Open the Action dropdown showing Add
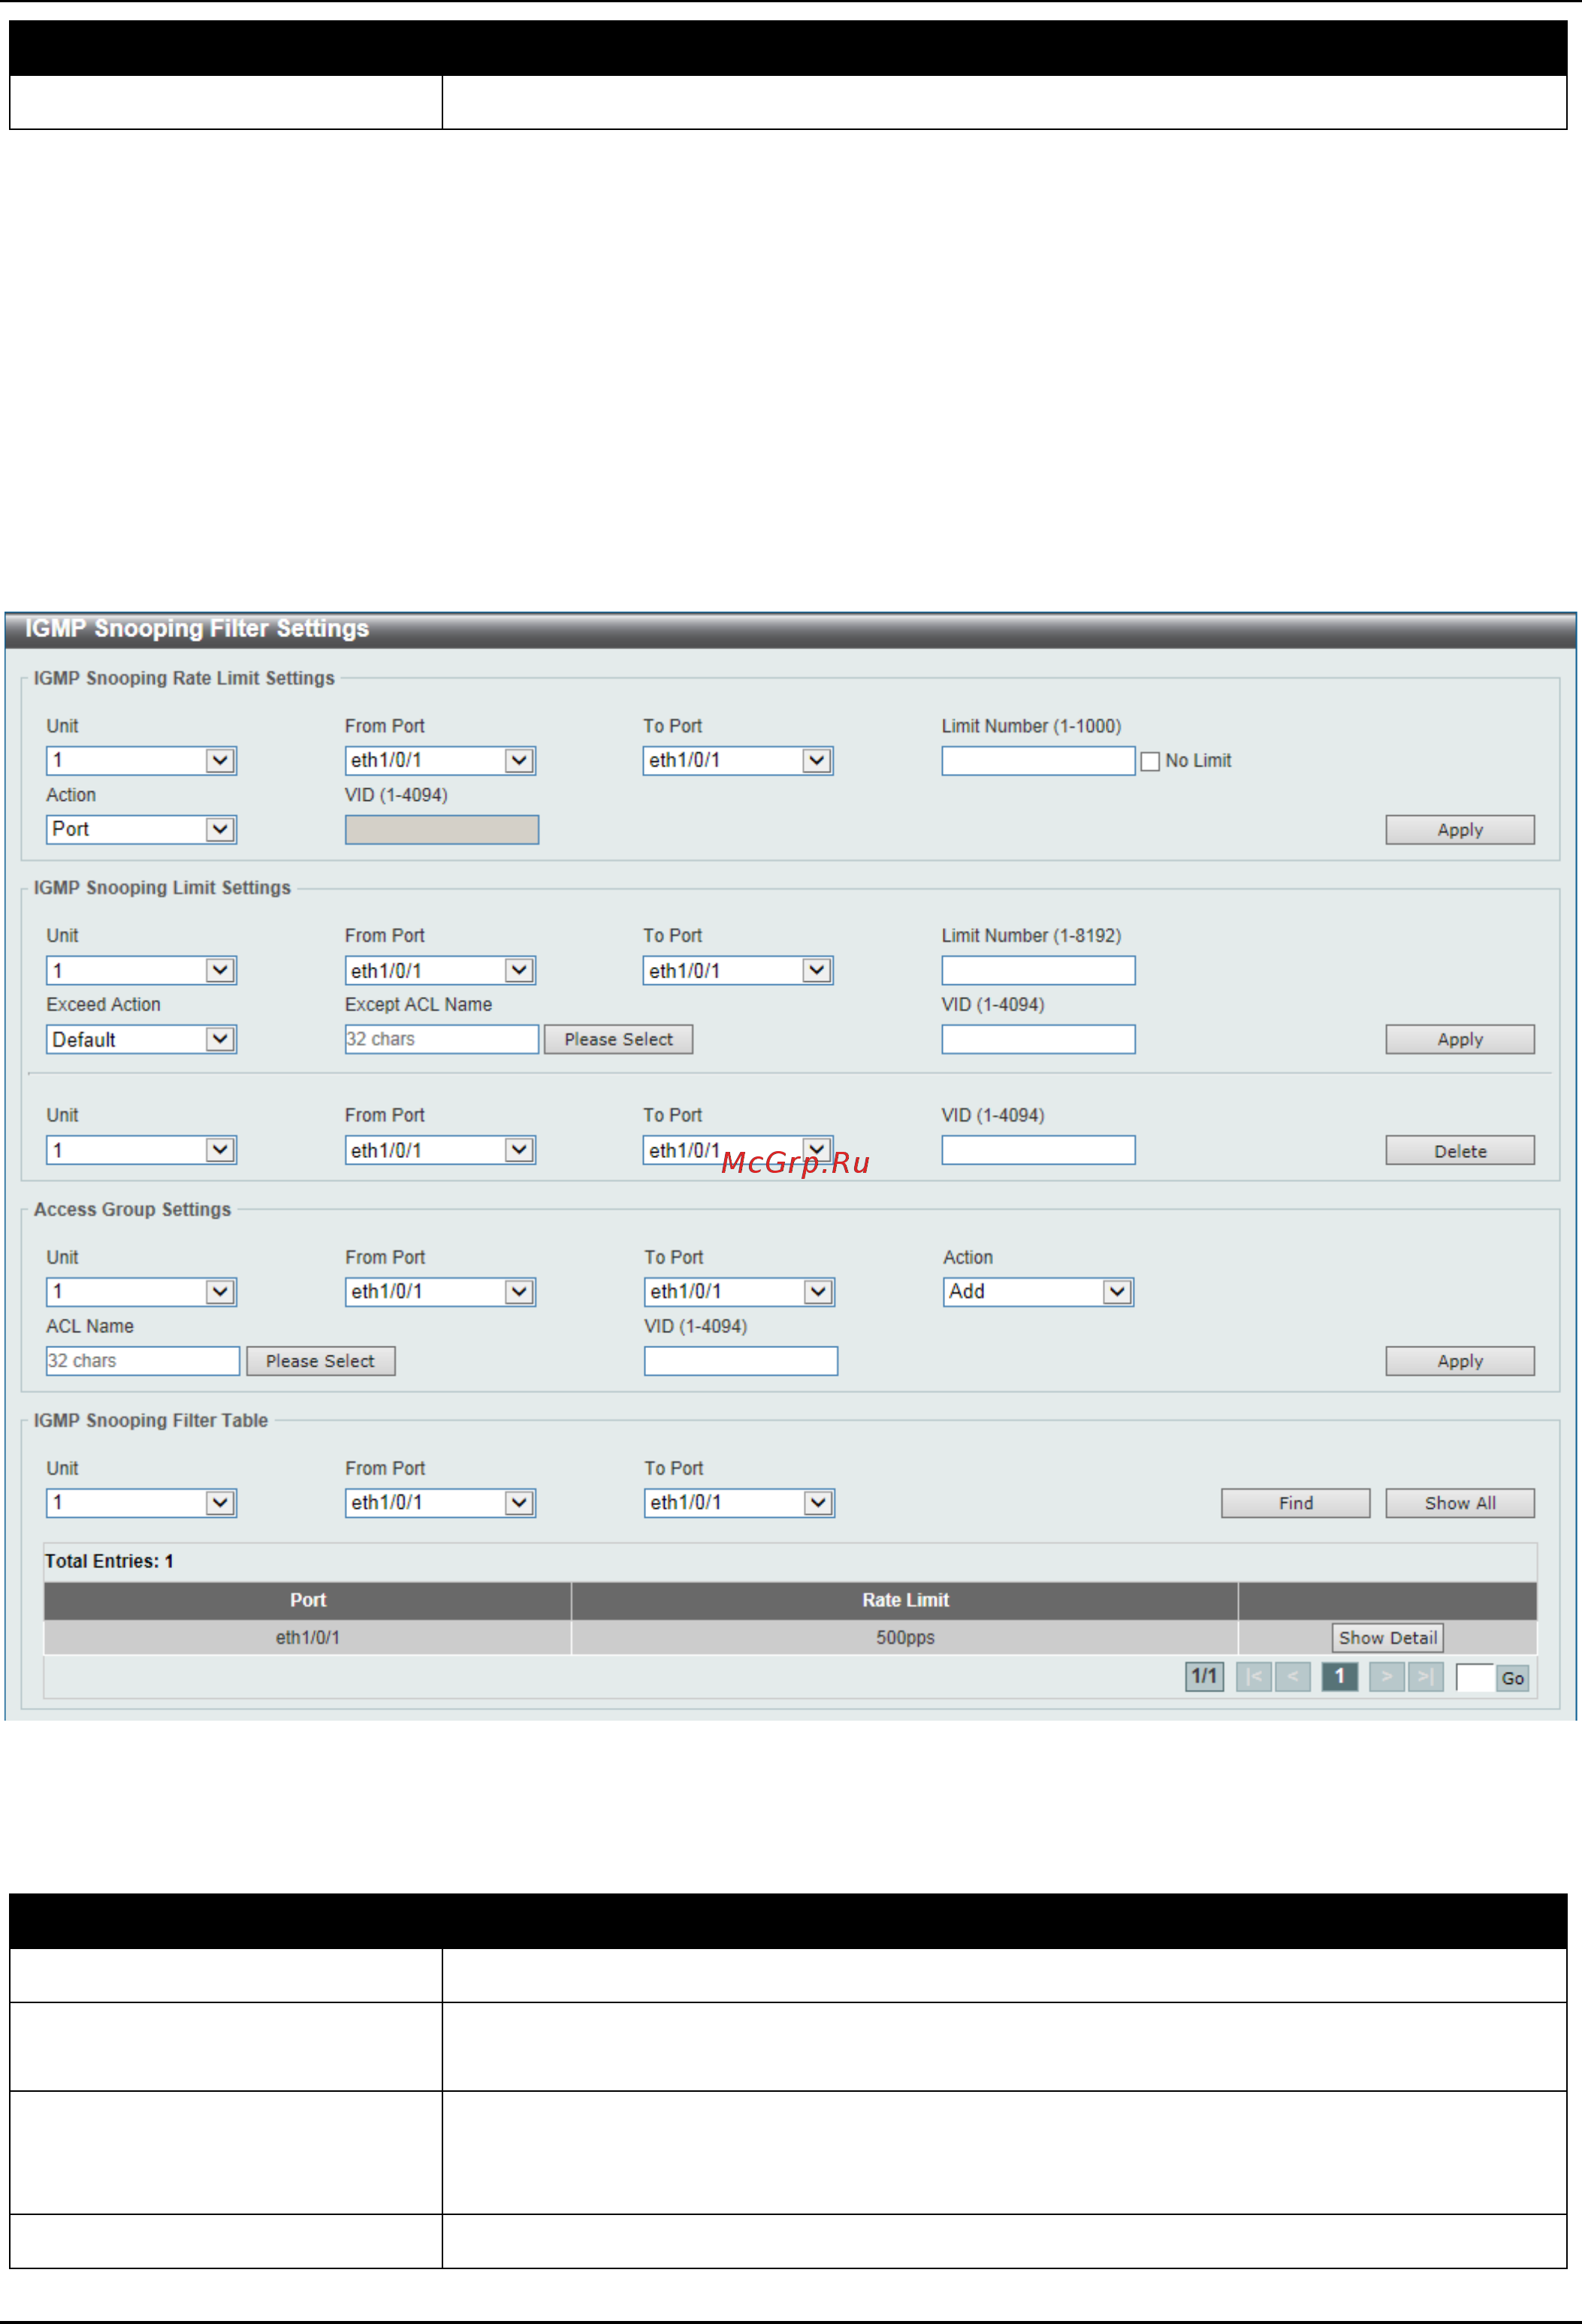This screenshot has width=1582, height=2324. point(1038,1292)
